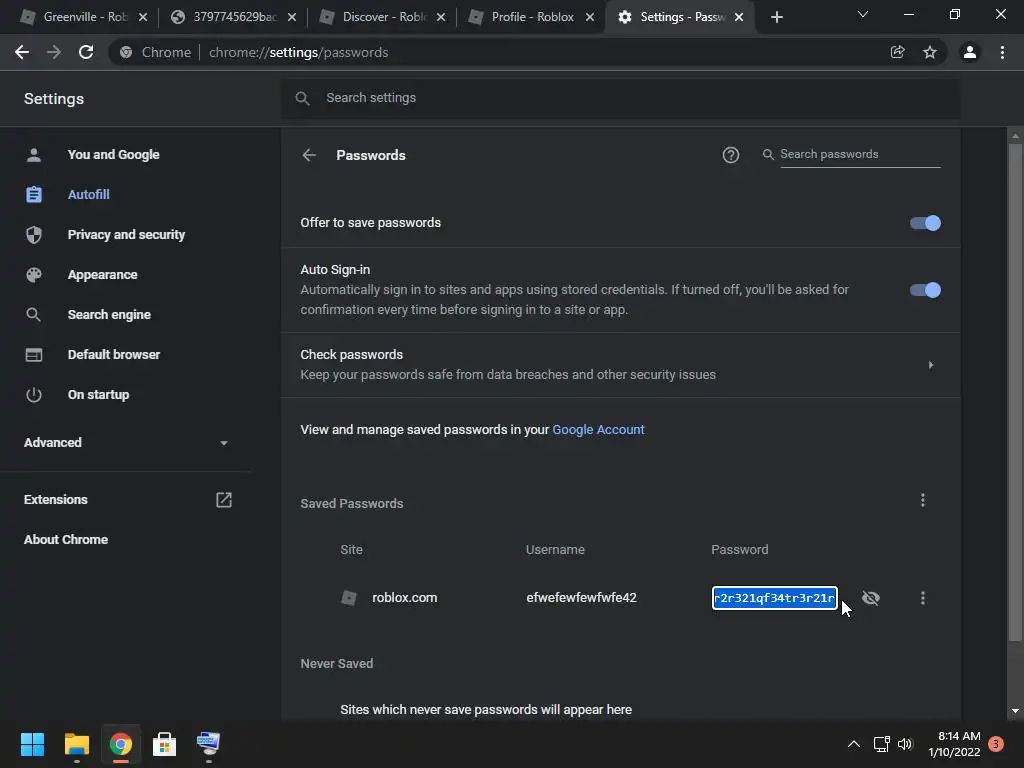
Task: Click the tab search chevron in title bar
Action: (863, 14)
